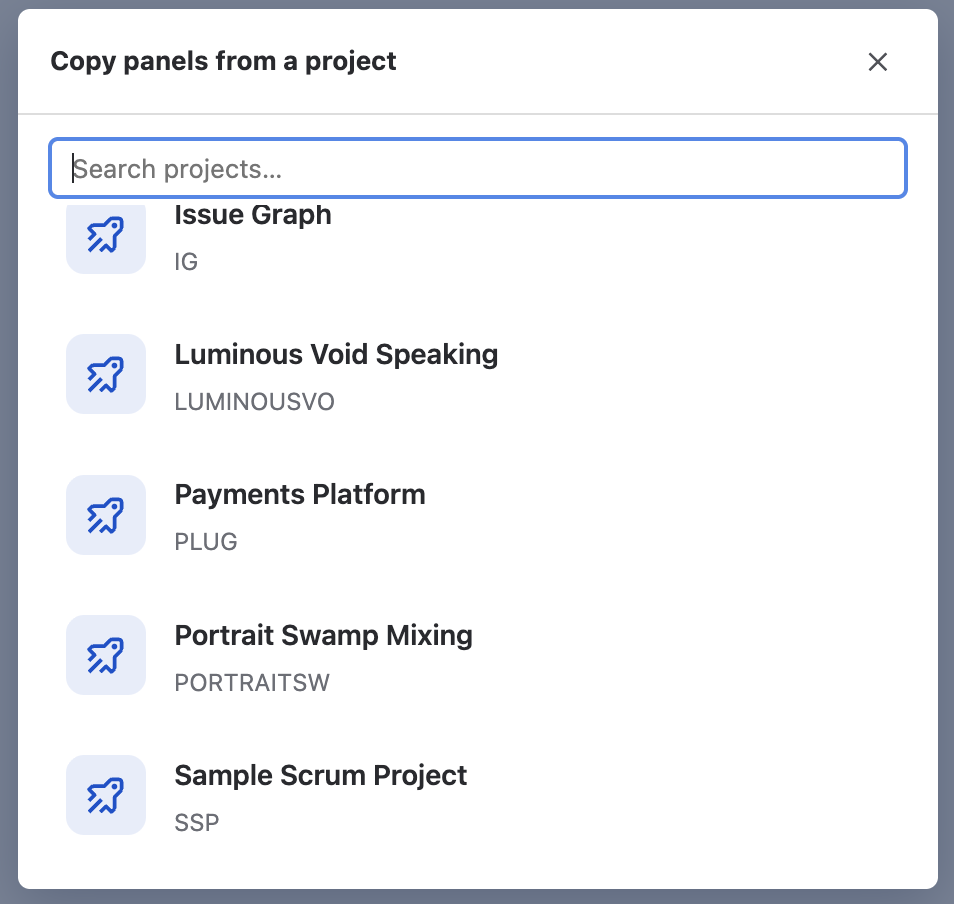Screen dimensions: 954x904
Task: Click the Payments Platform rocket icon
Action: (x=106, y=515)
